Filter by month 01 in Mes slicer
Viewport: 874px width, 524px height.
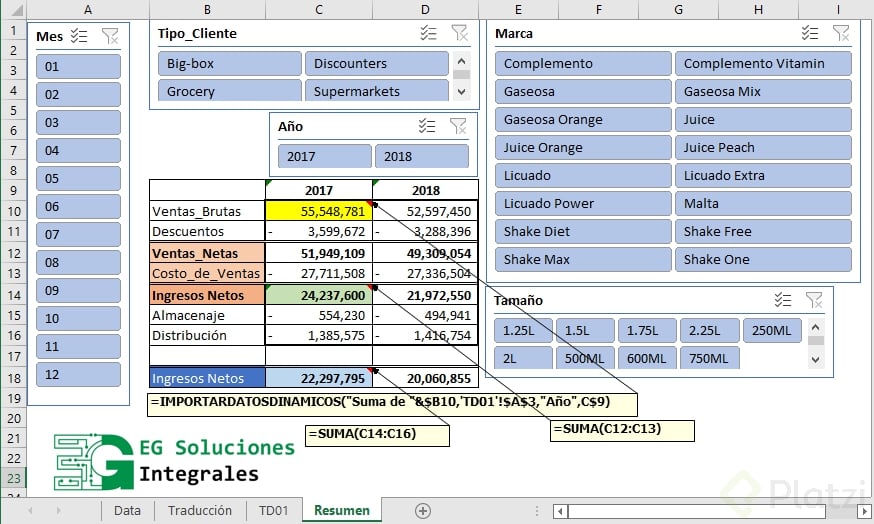78,66
